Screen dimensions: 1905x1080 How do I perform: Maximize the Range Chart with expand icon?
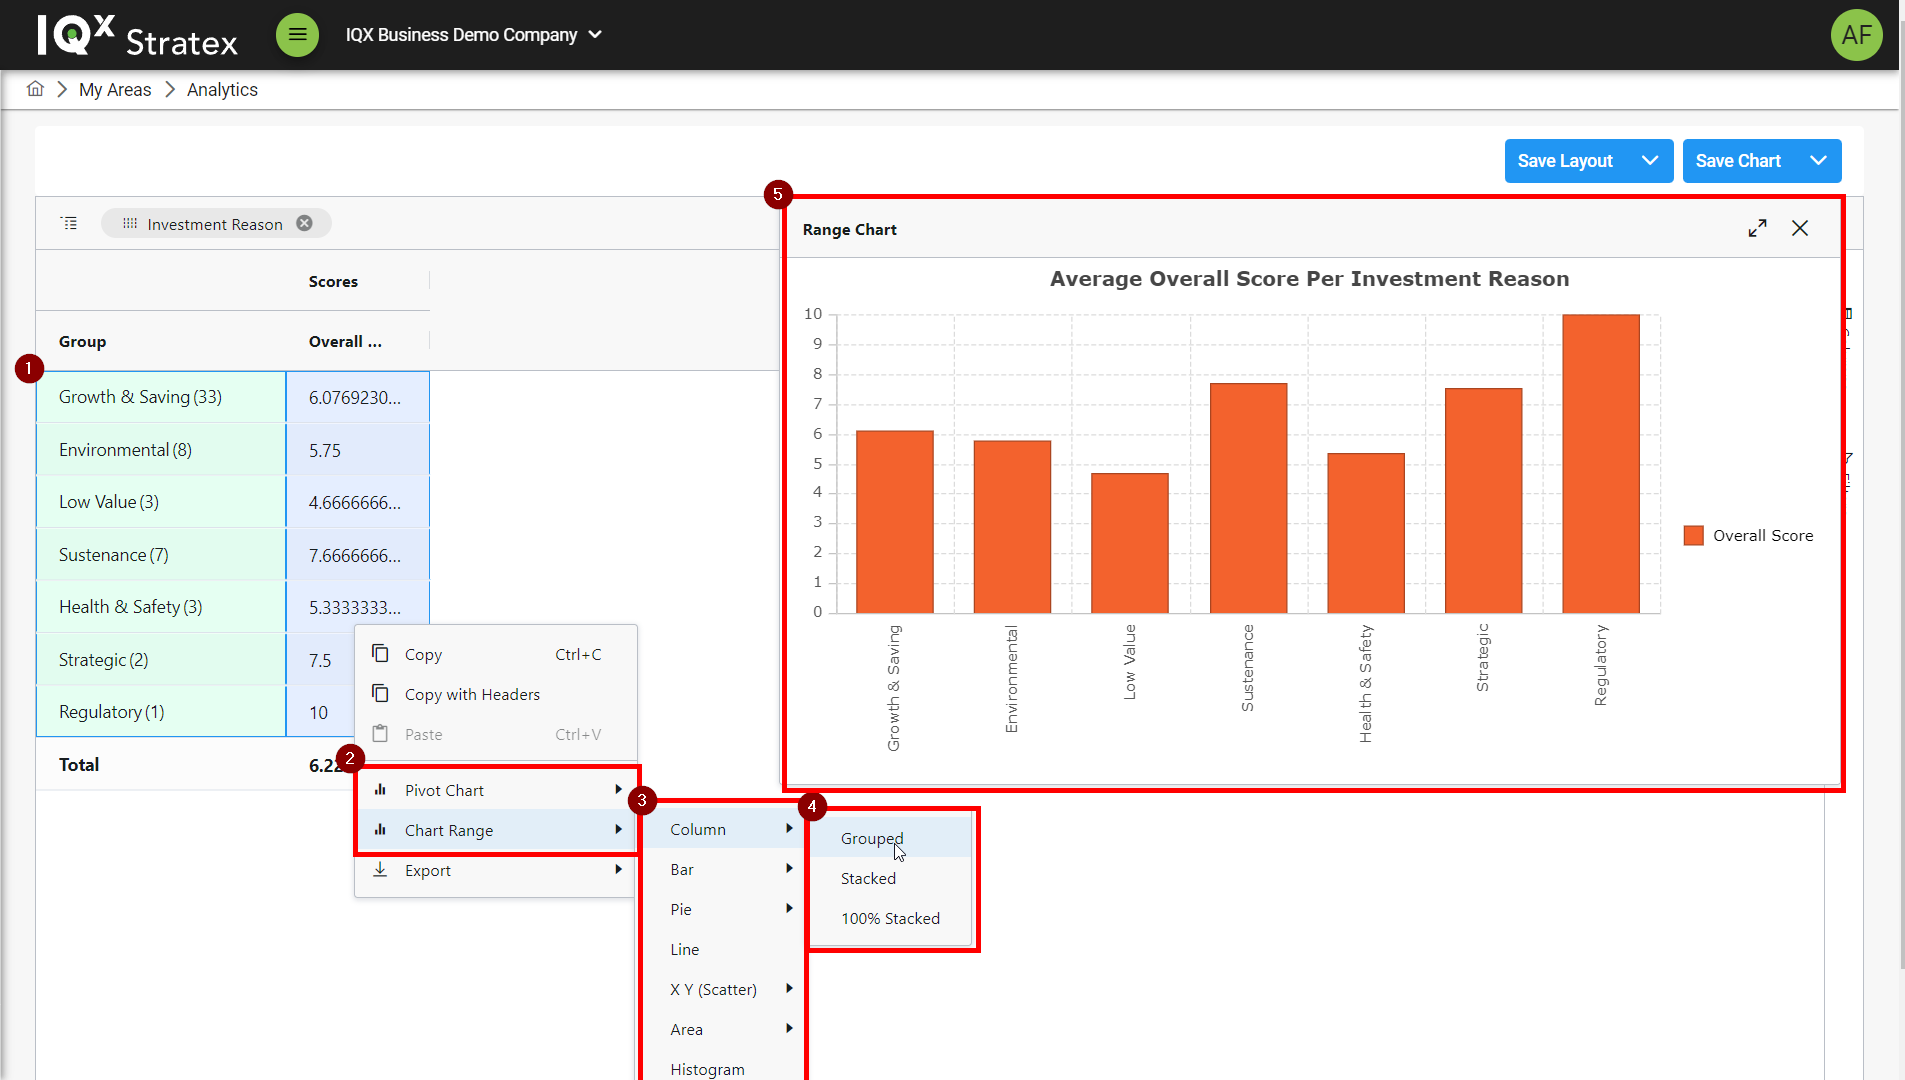(x=1757, y=229)
